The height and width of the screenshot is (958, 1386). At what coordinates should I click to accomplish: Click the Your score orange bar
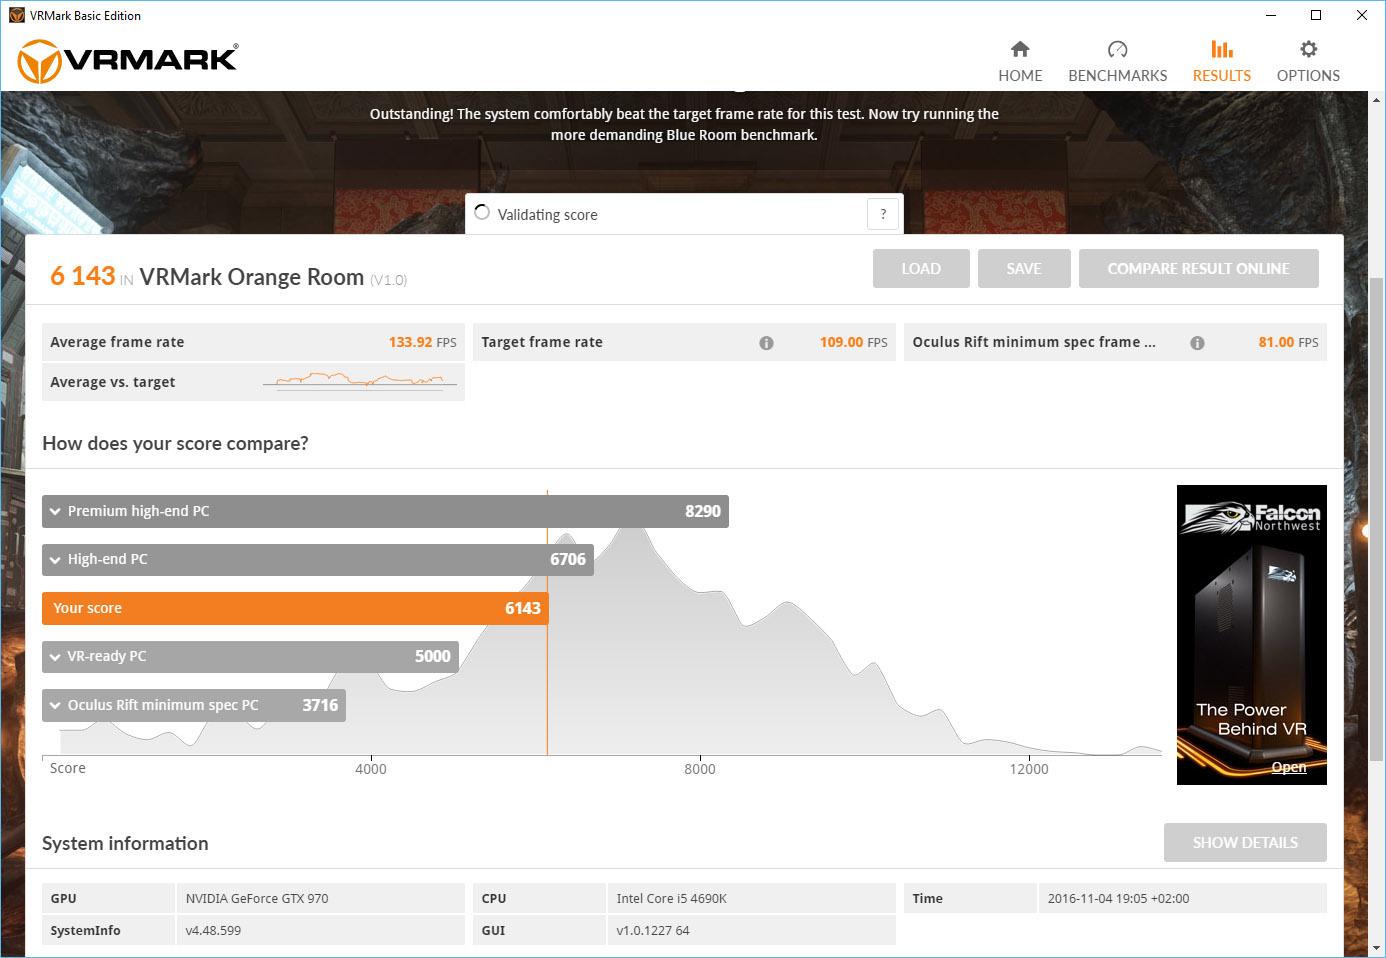pyautogui.click(x=295, y=608)
